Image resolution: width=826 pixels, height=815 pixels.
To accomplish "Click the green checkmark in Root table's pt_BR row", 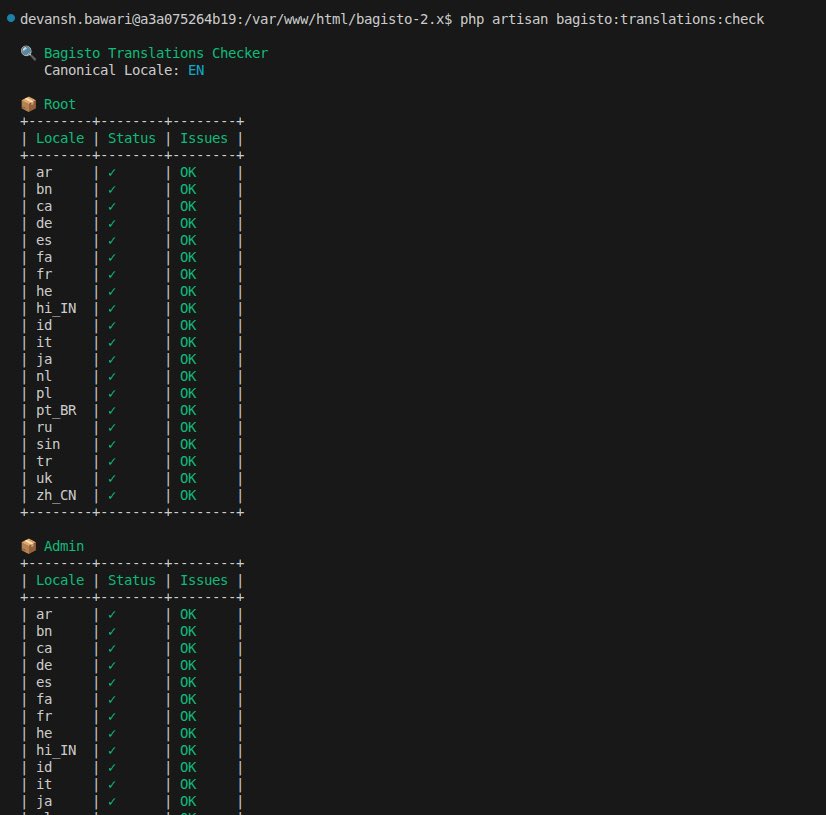I will pos(112,410).
